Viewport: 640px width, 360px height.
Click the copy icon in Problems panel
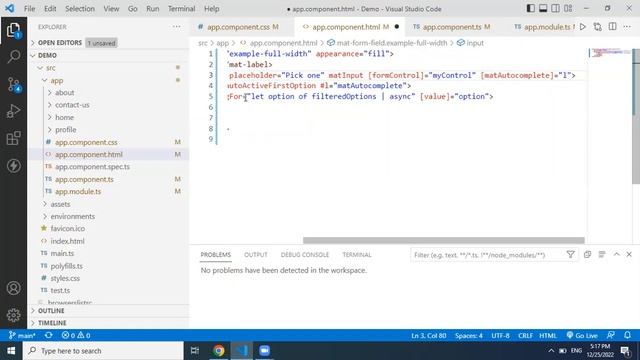pos(587,255)
